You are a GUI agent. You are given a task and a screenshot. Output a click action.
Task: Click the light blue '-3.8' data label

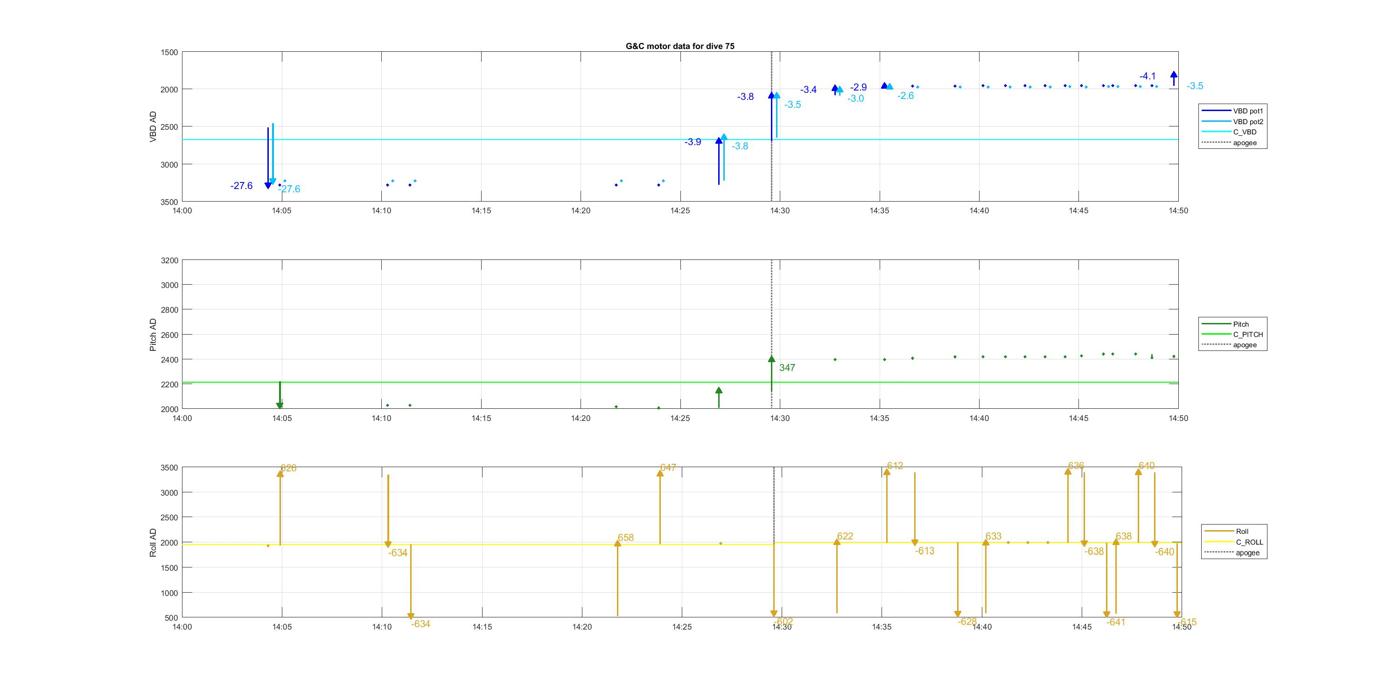(x=740, y=146)
